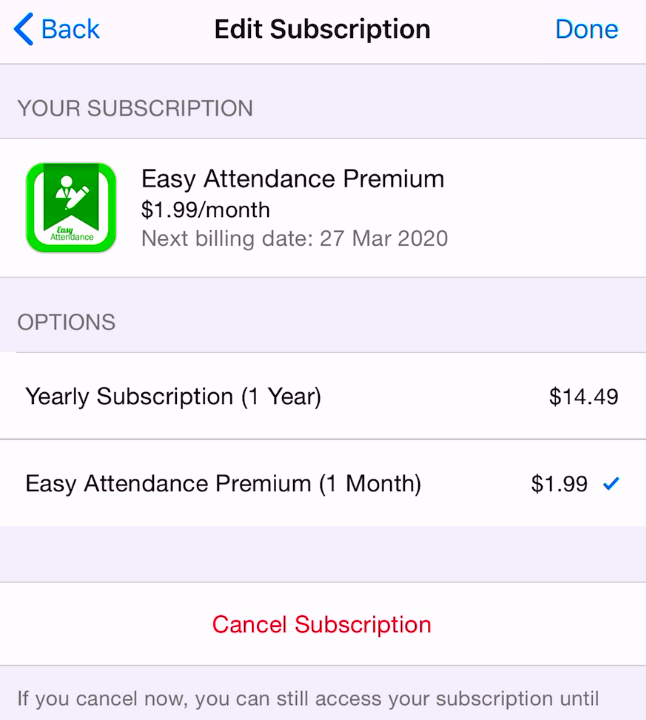The width and height of the screenshot is (646, 720).
Task: Tap the Back chevron arrow icon
Action: click(x=24, y=29)
